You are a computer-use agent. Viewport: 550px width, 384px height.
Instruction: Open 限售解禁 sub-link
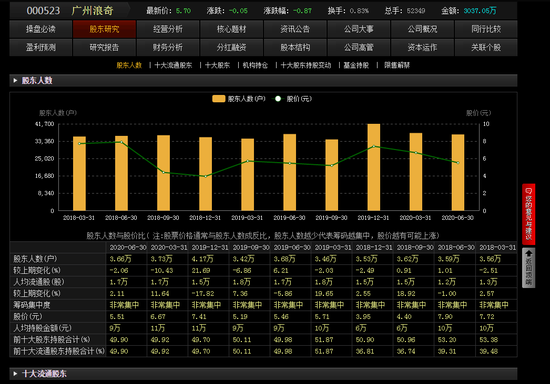[397, 65]
